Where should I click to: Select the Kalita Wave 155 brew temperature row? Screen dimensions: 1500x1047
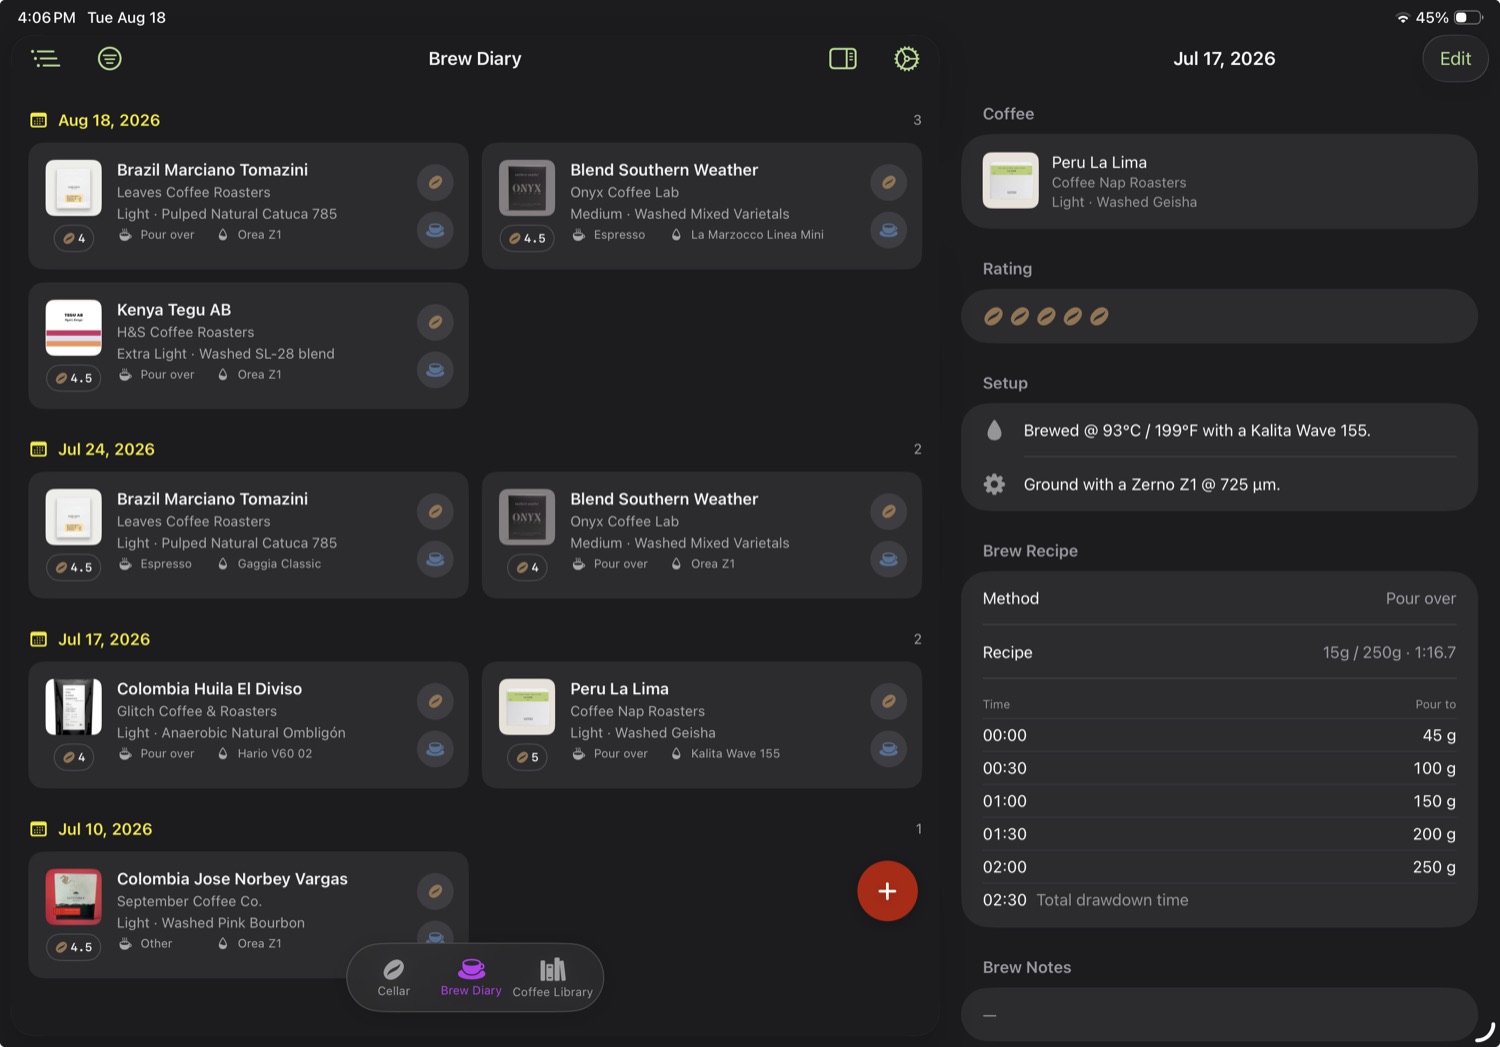(x=1219, y=431)
